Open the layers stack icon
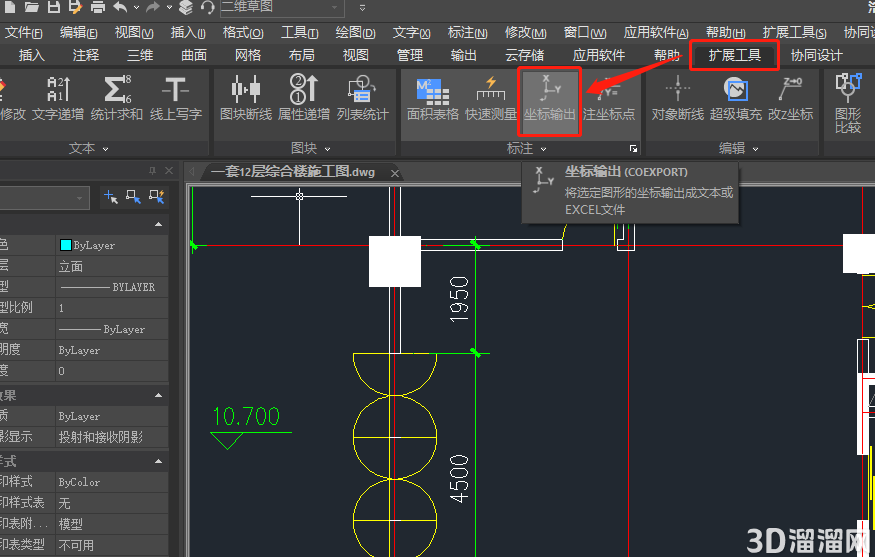This screenshot has height=557, width=875. coord(185,7)
